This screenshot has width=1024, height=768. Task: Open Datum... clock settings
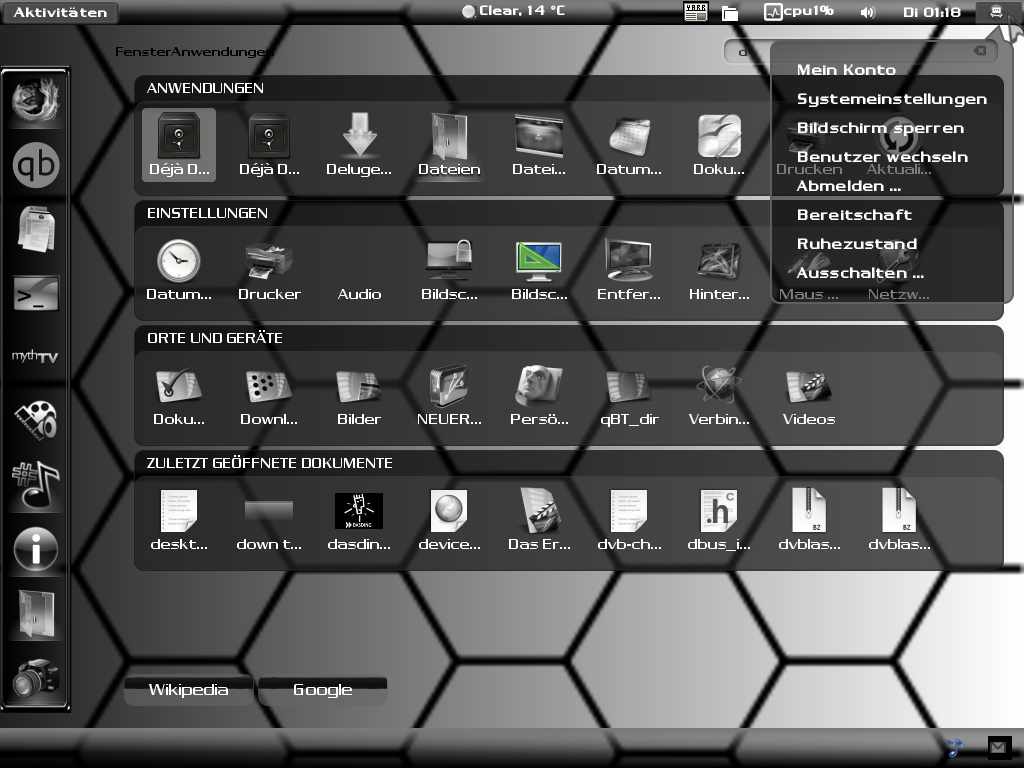pos(179,270)
